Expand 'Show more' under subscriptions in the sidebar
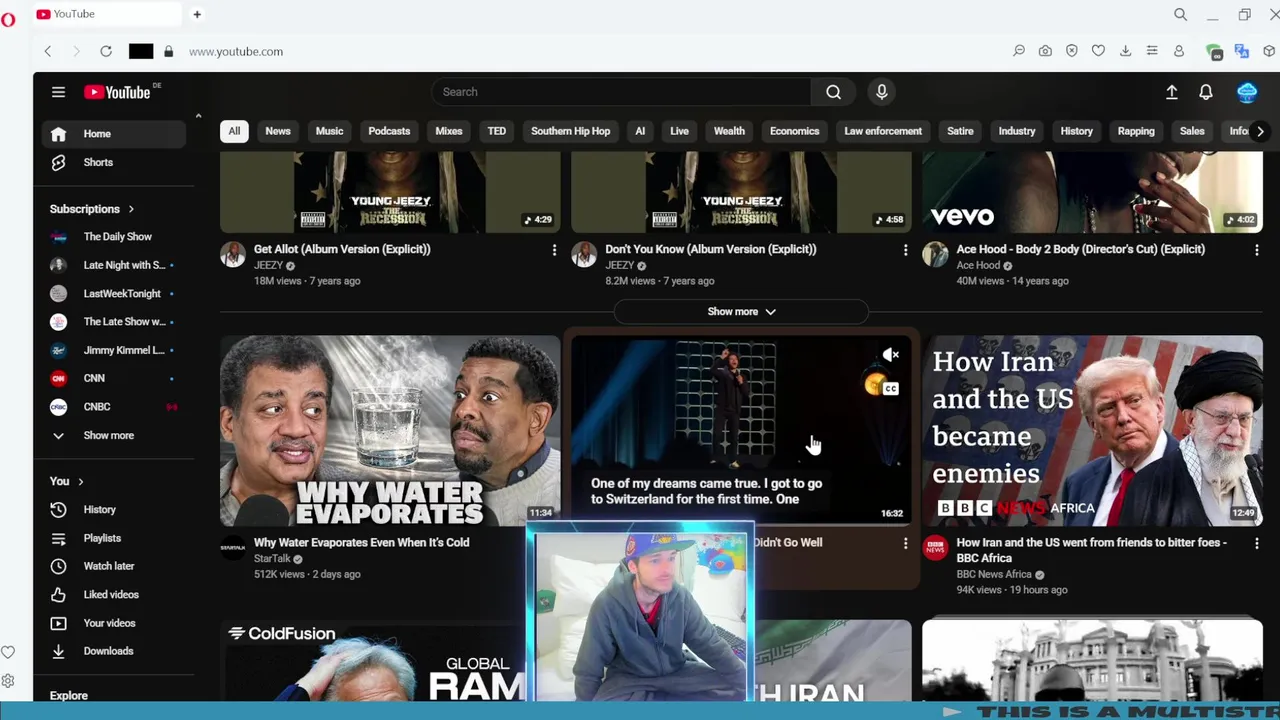 (x=108, y=435)
